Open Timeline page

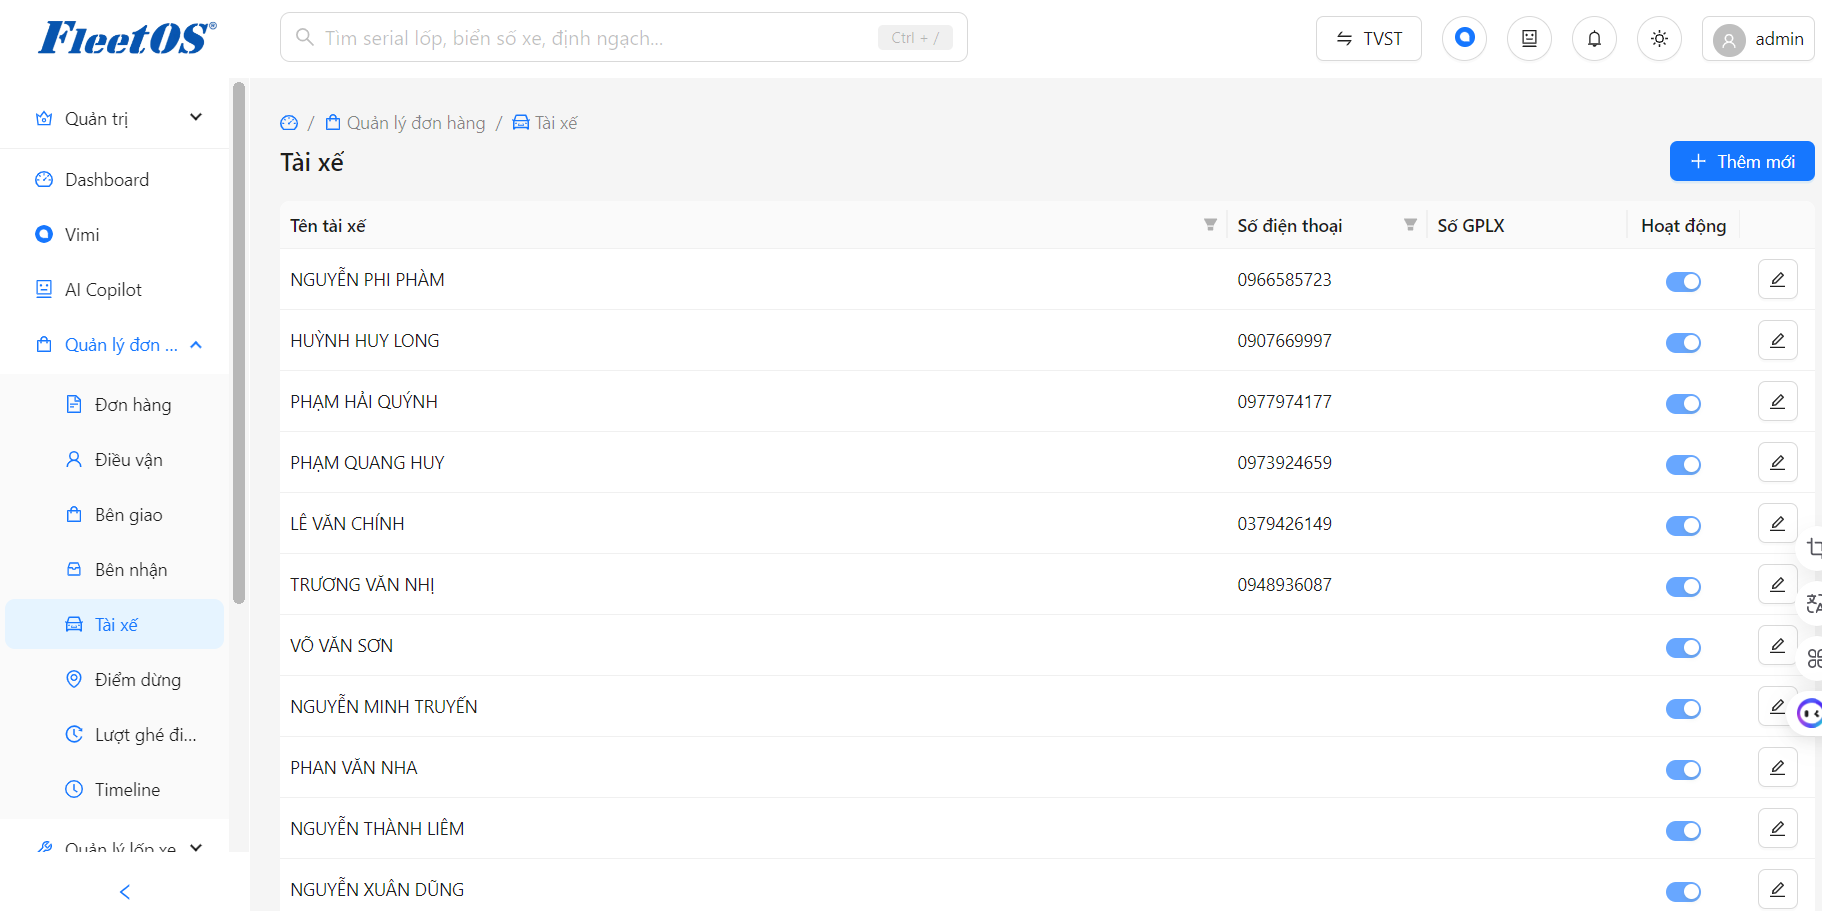tap(115, 789)
